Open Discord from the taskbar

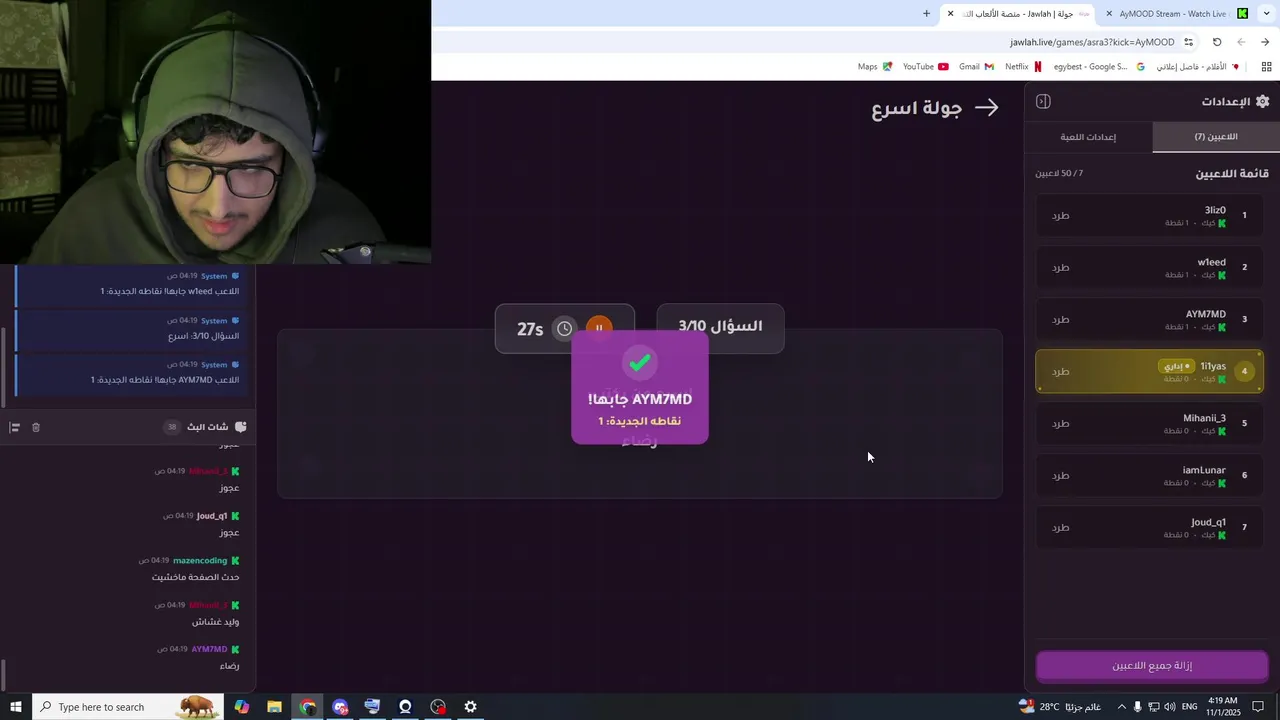coord(340,707)
